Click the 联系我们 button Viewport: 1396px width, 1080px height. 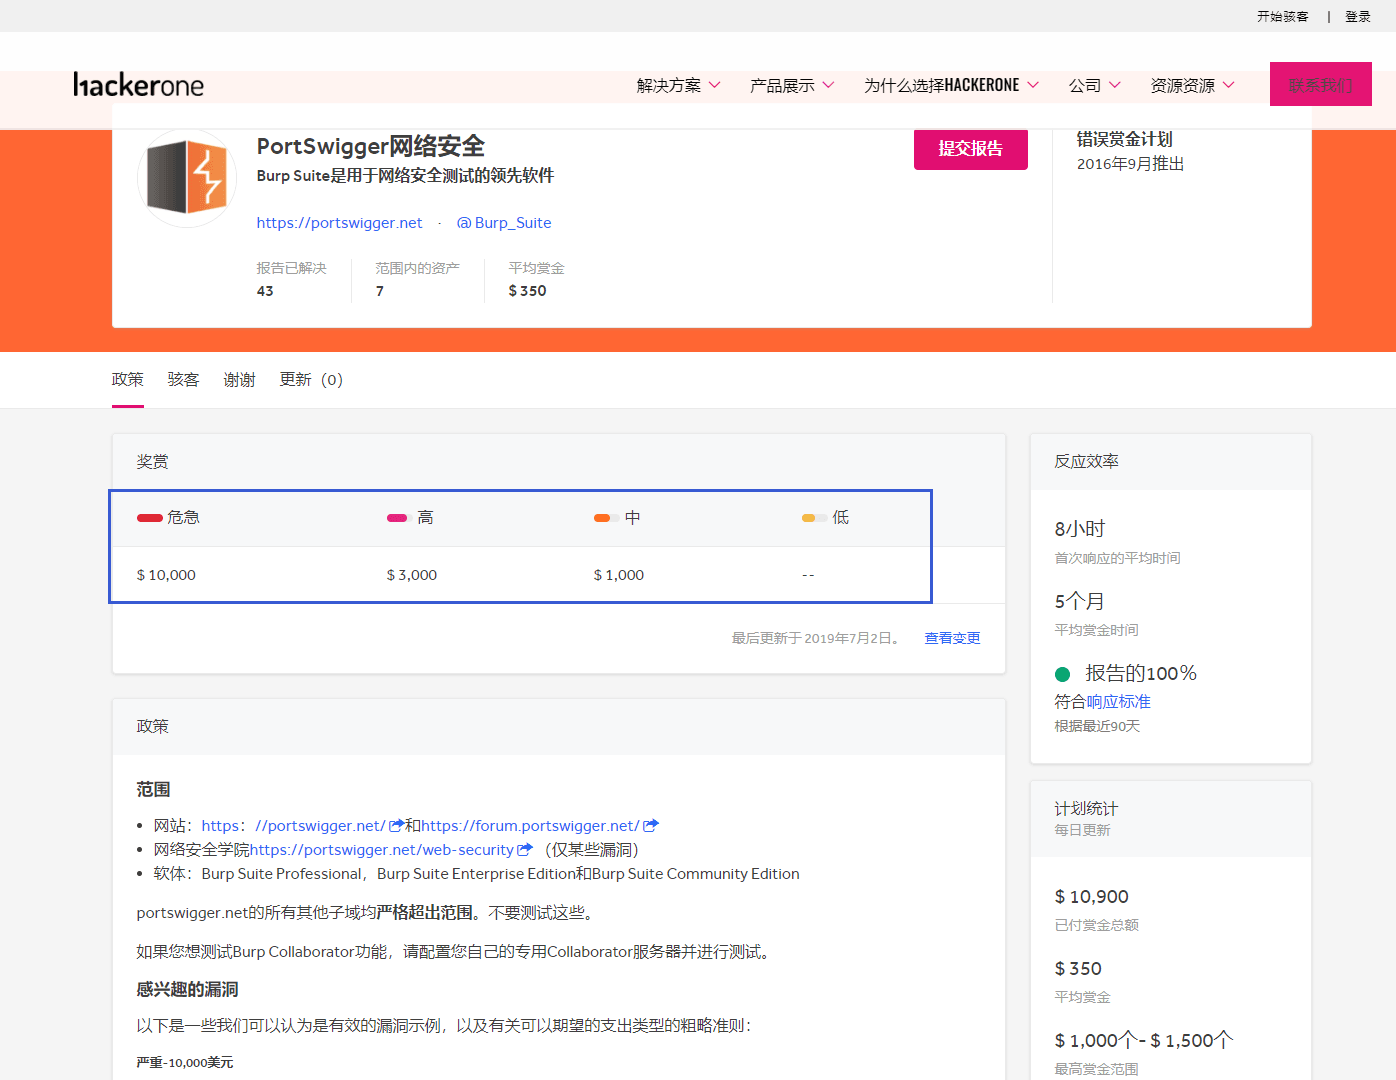tap(1321, 84)
